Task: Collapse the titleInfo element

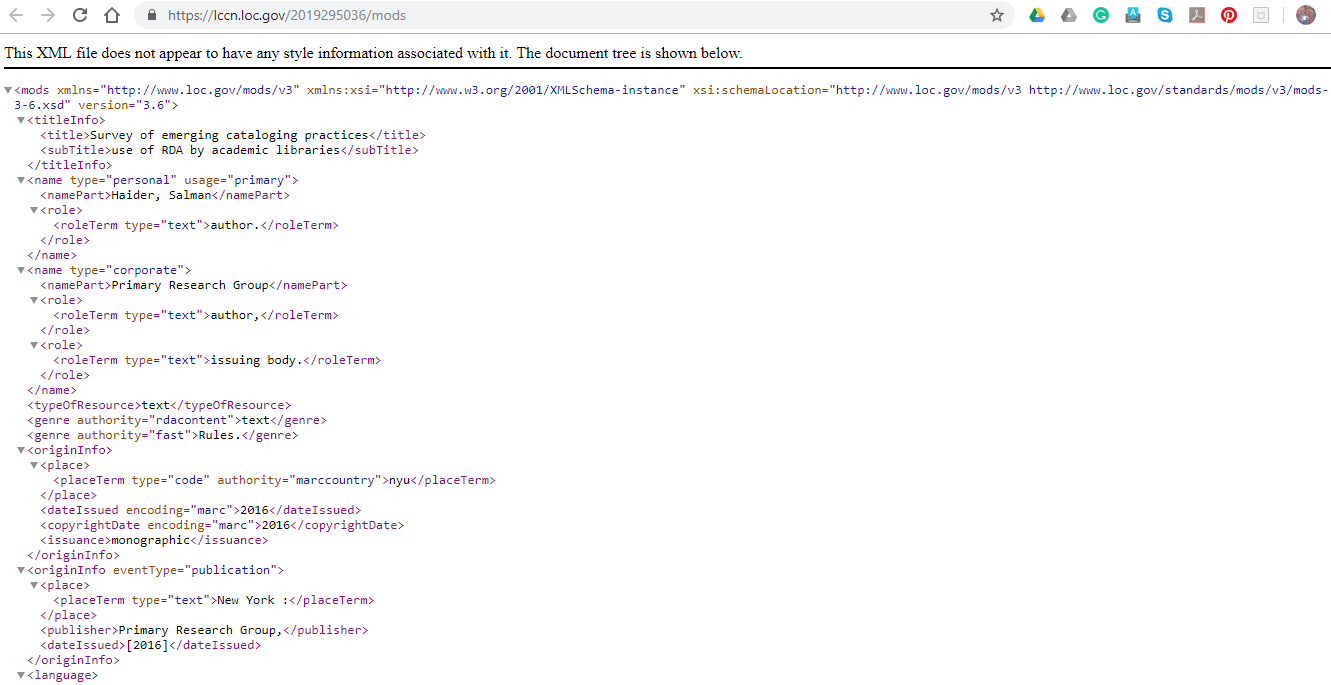Action: [x=20, y=119]
